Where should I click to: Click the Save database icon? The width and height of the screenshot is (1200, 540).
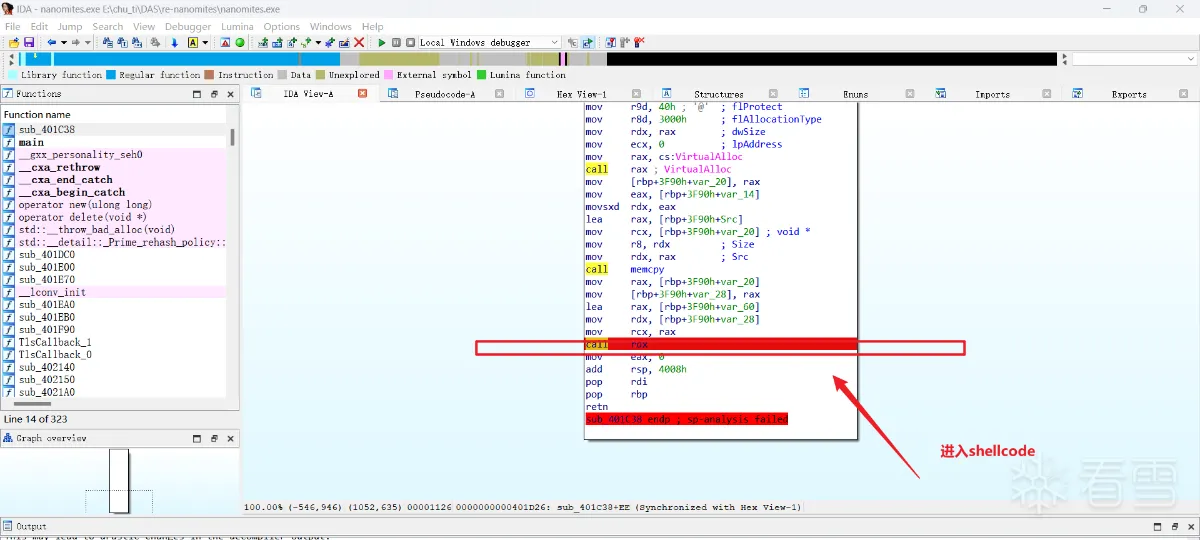[x=29, y=43]
